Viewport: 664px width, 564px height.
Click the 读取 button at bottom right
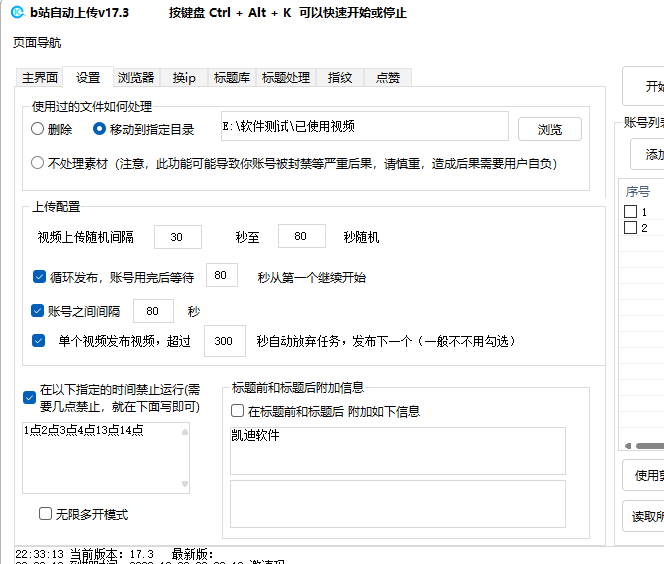click(x=643, y=516)
